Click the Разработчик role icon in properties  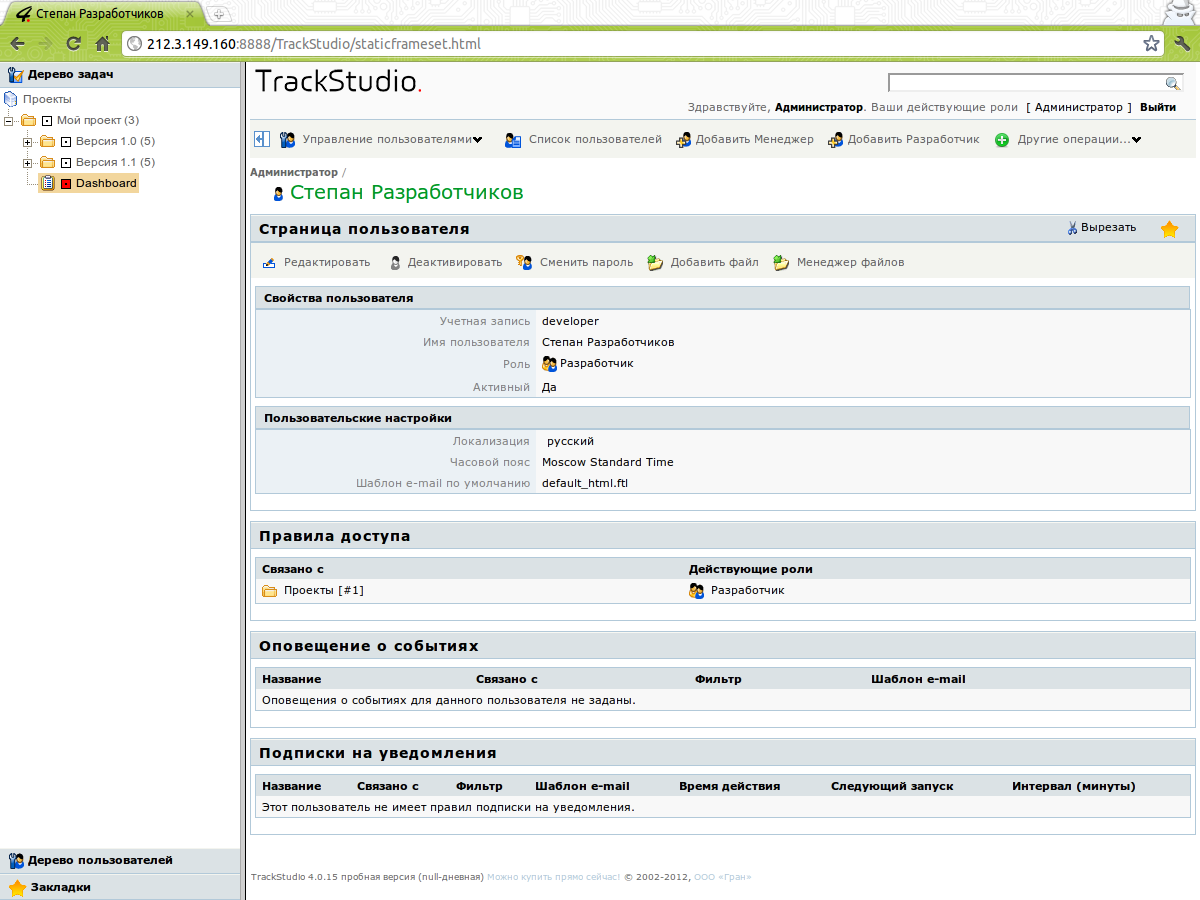(549, 364)
